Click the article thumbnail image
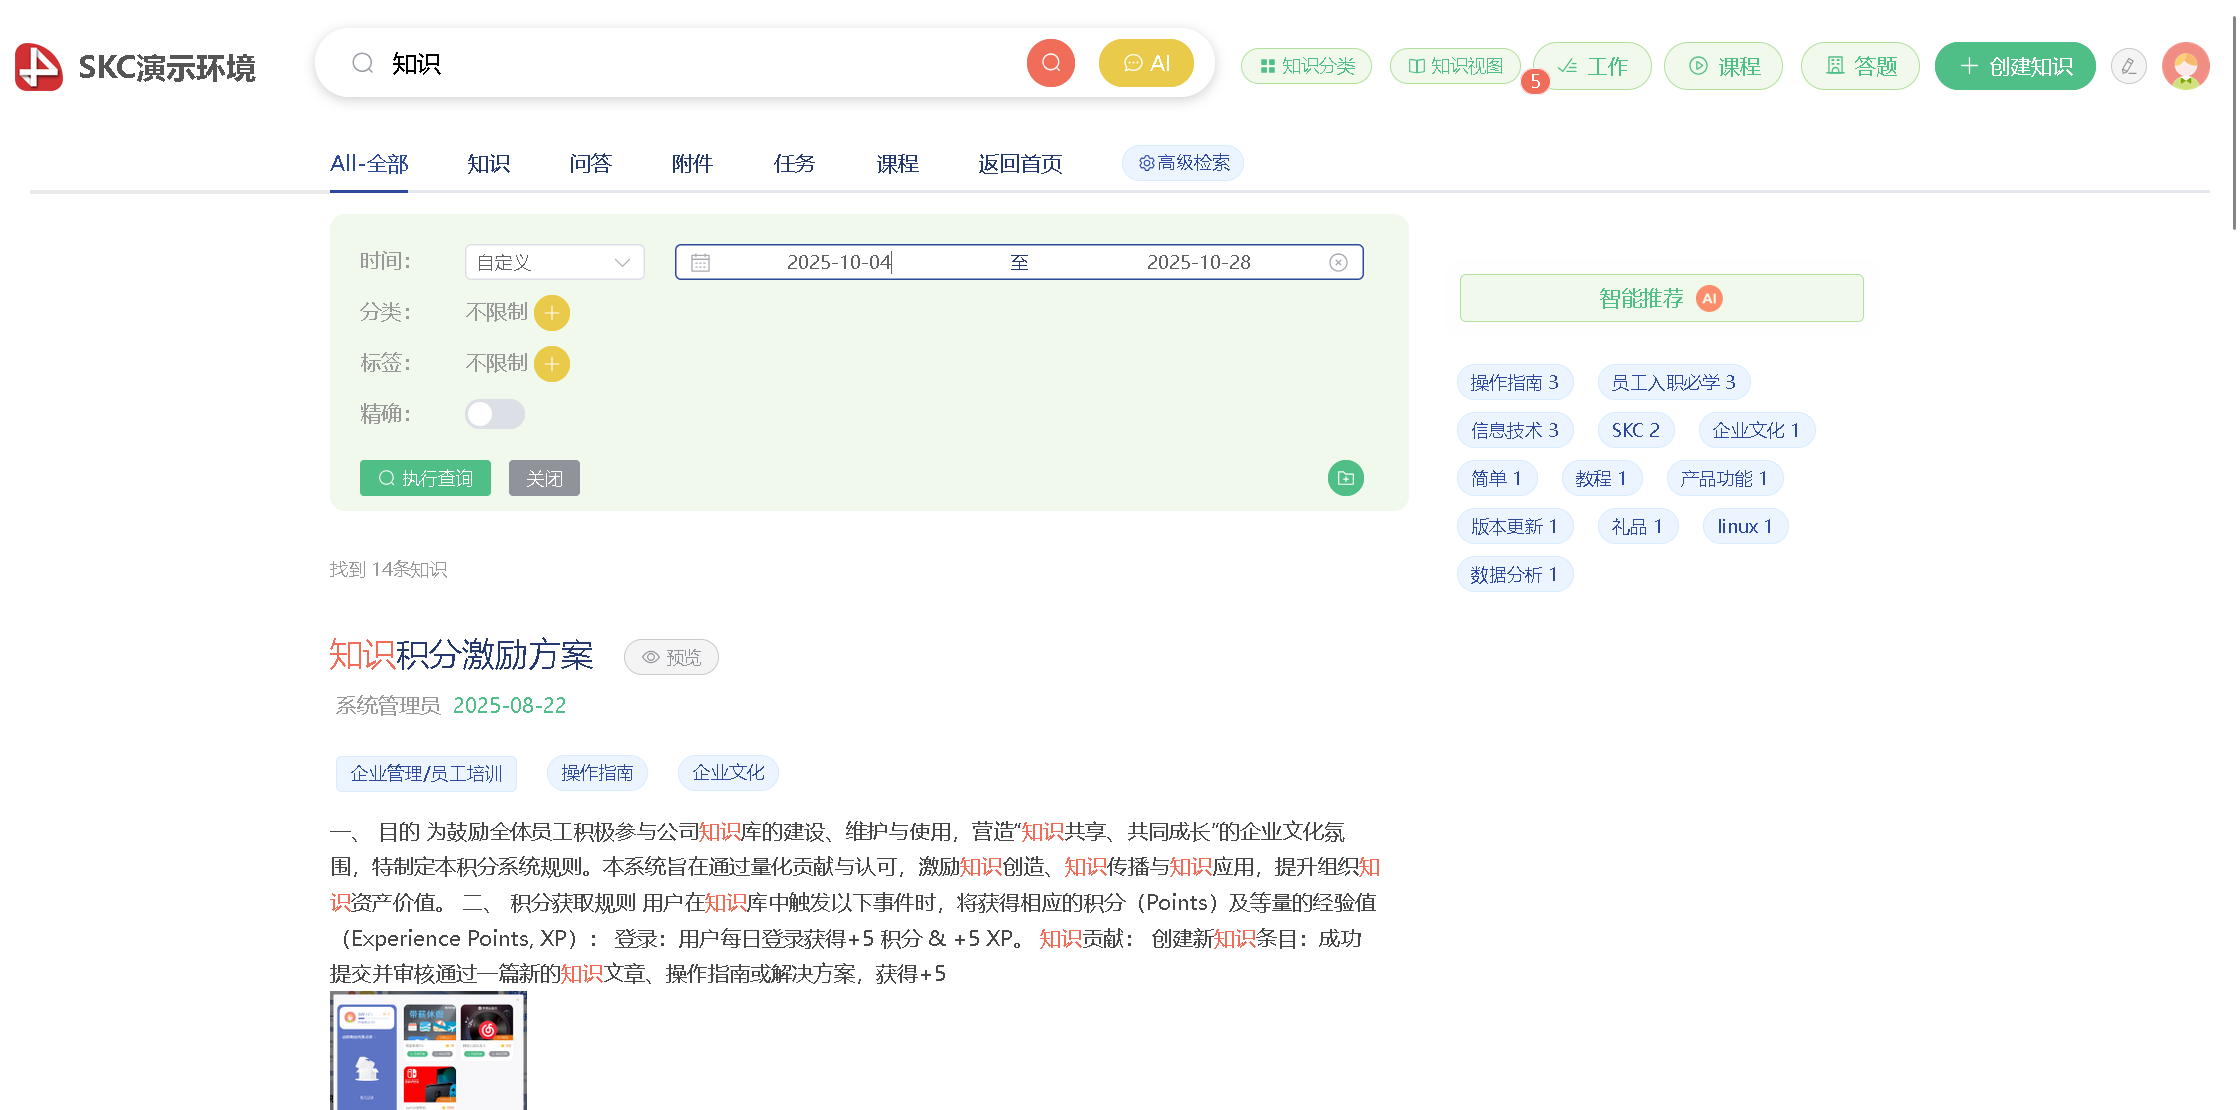2240x1110 pixels. [428, 1050]
